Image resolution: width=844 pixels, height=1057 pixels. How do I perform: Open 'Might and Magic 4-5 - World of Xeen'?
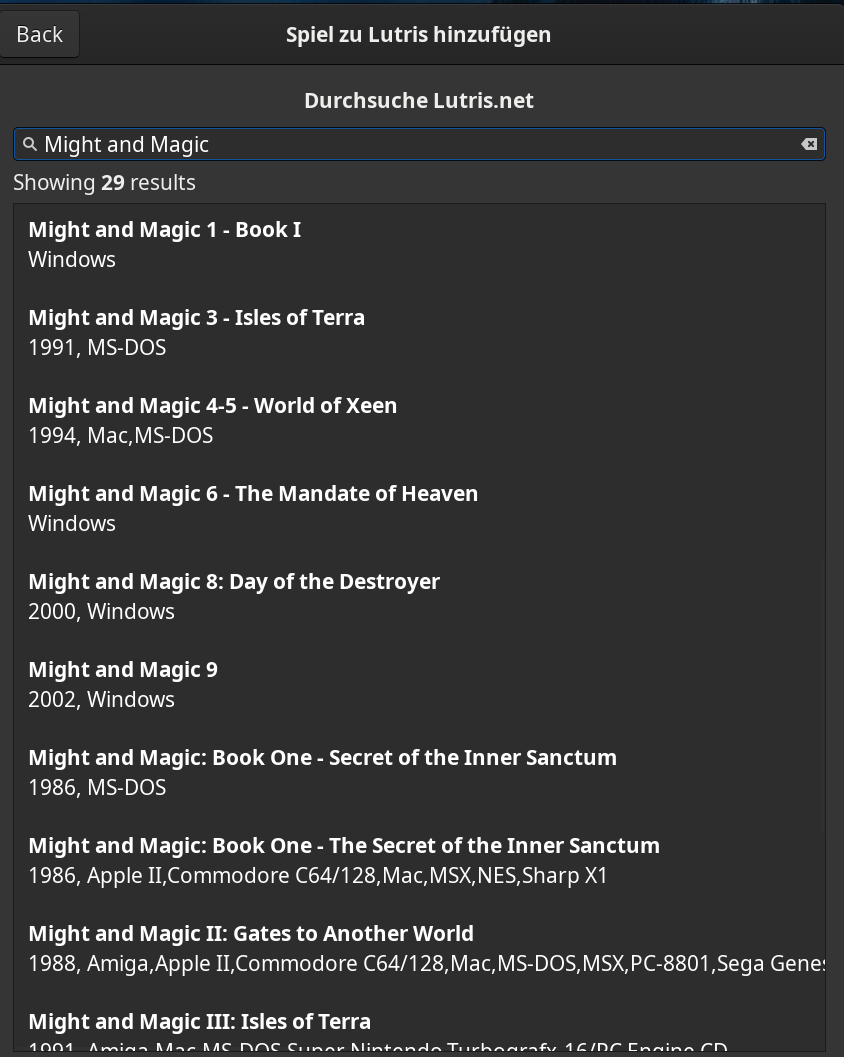(x=212, y=406)
